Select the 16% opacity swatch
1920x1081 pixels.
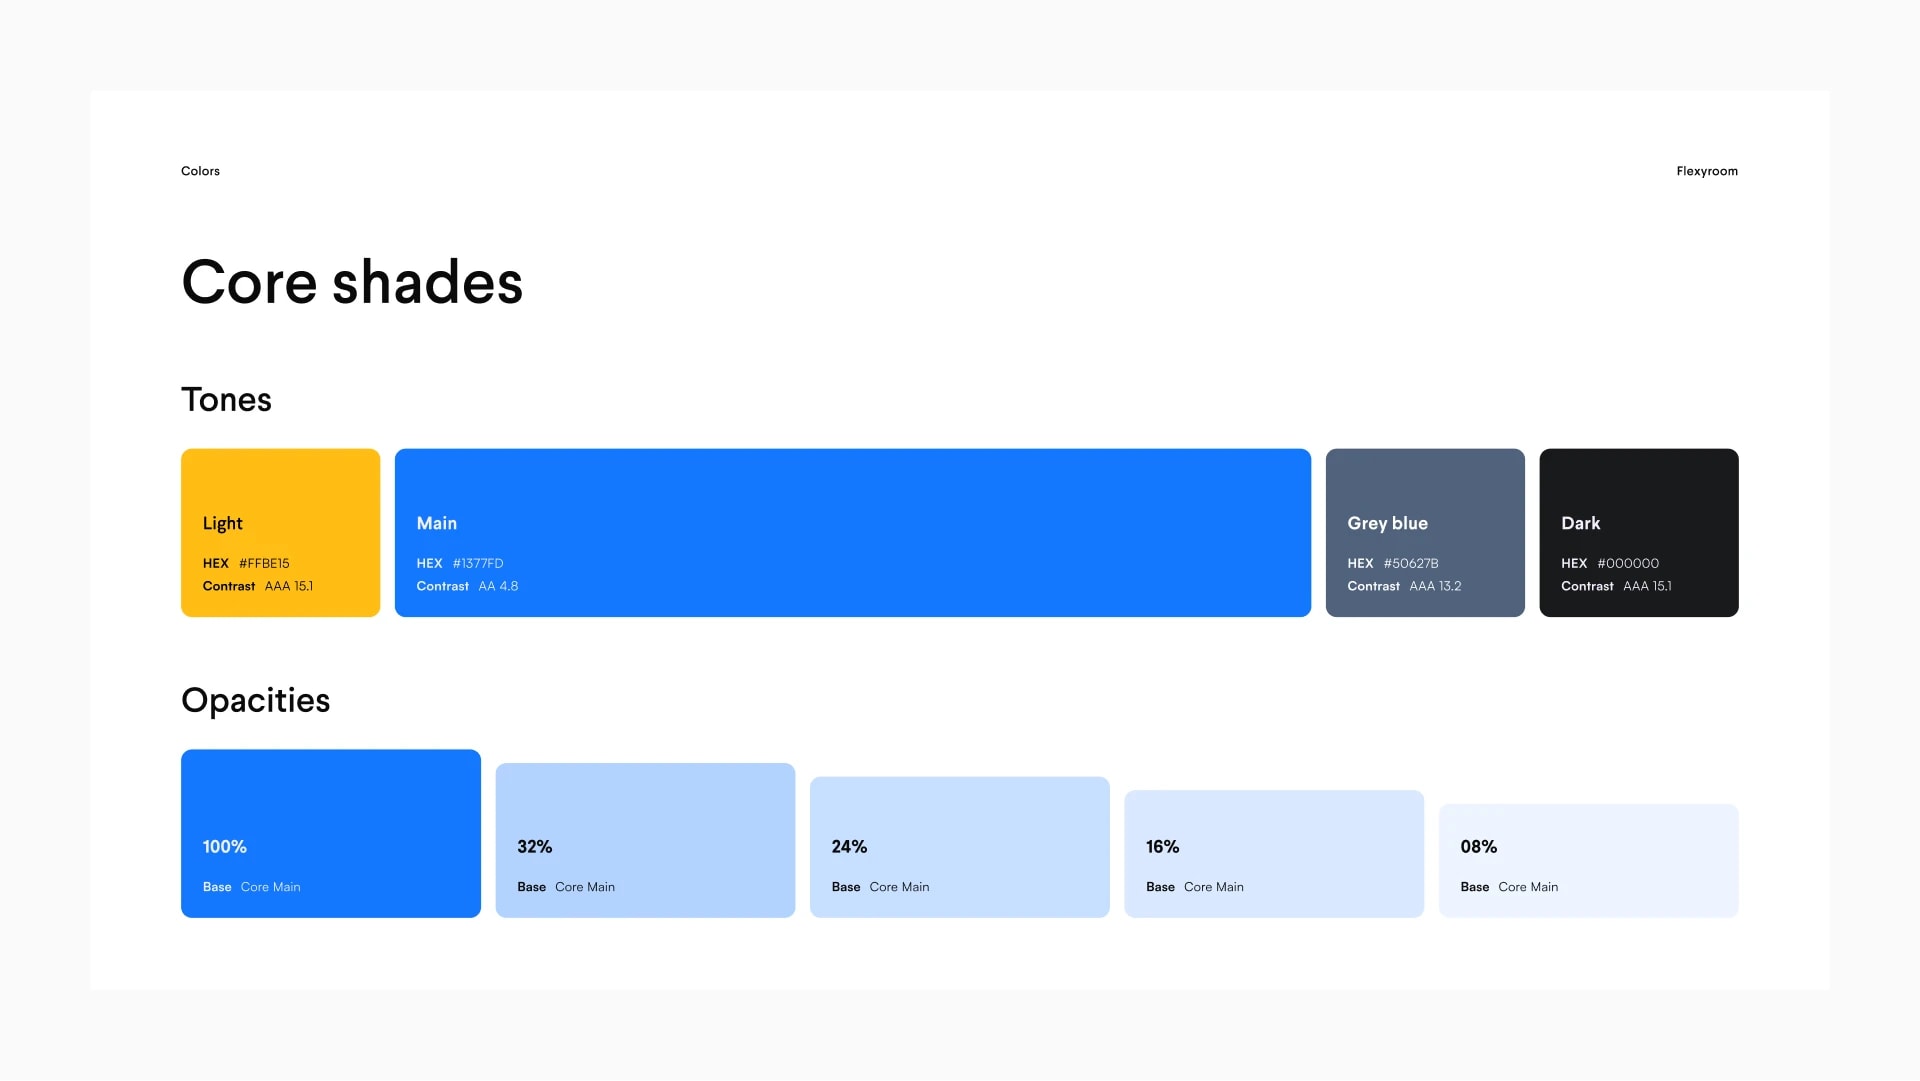point(1274,854)
